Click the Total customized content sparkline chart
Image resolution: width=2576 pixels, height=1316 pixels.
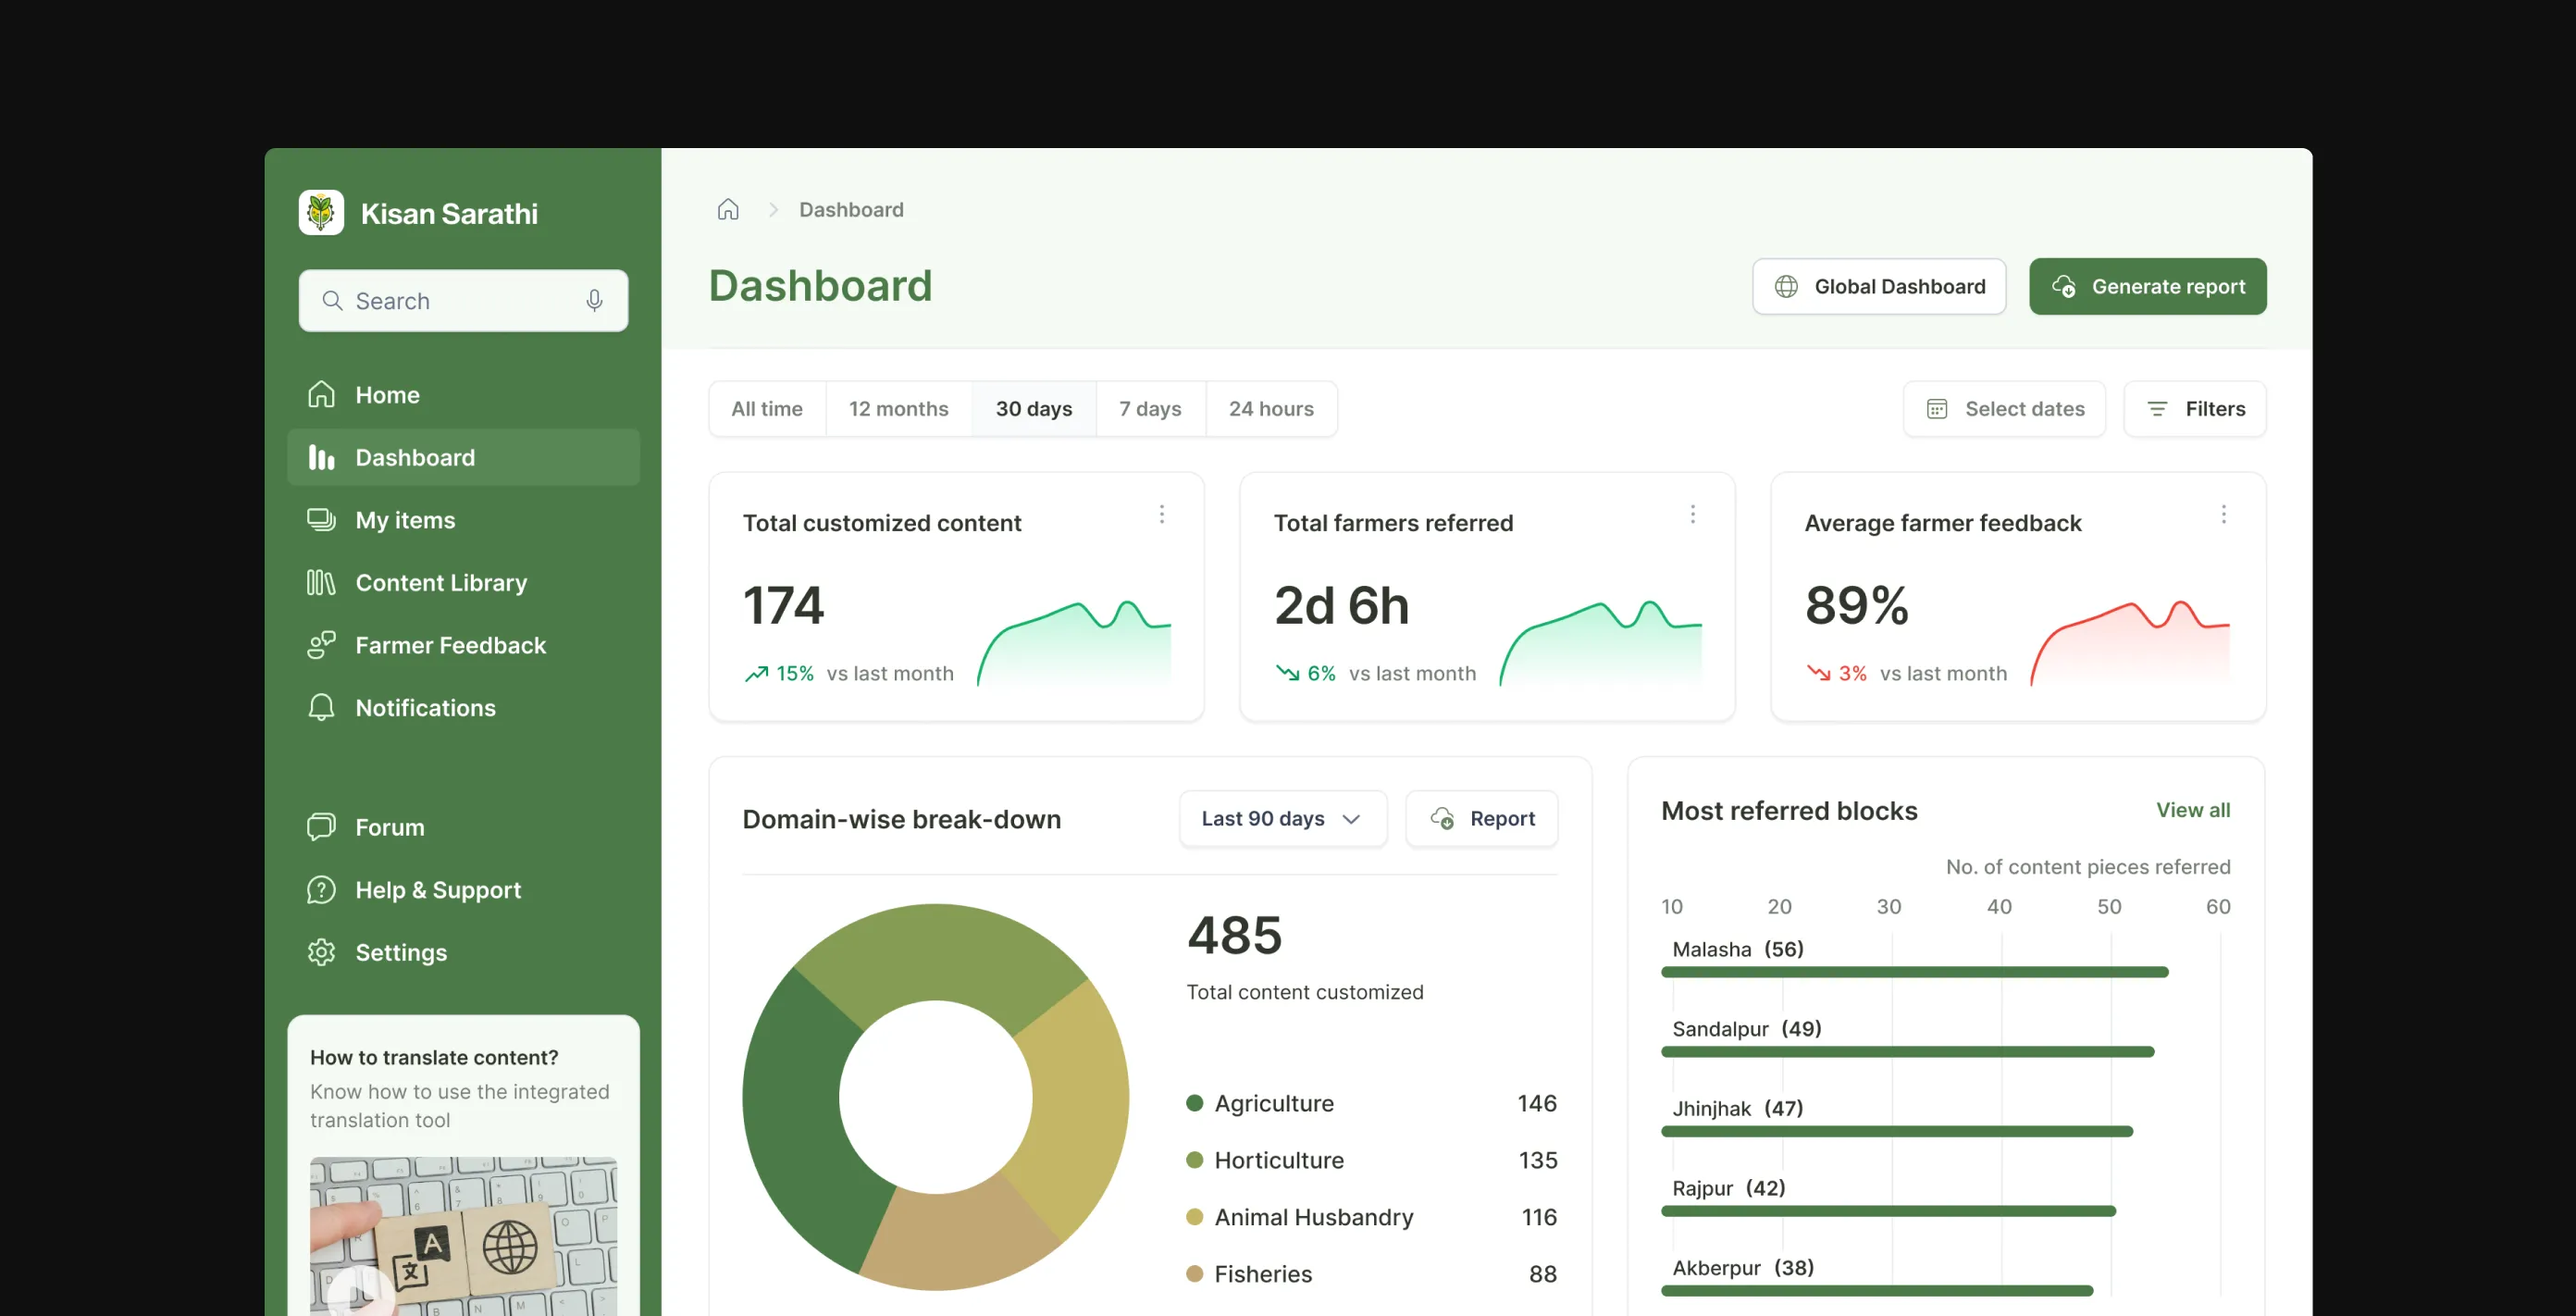[1073, 643]
